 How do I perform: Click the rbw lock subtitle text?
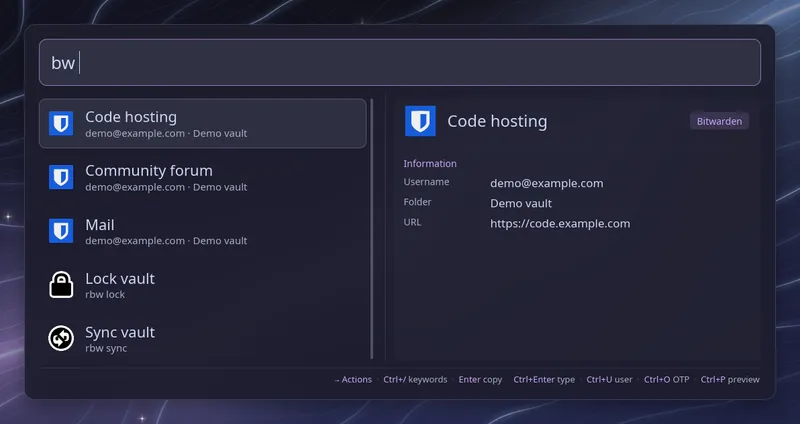(105, 294)
